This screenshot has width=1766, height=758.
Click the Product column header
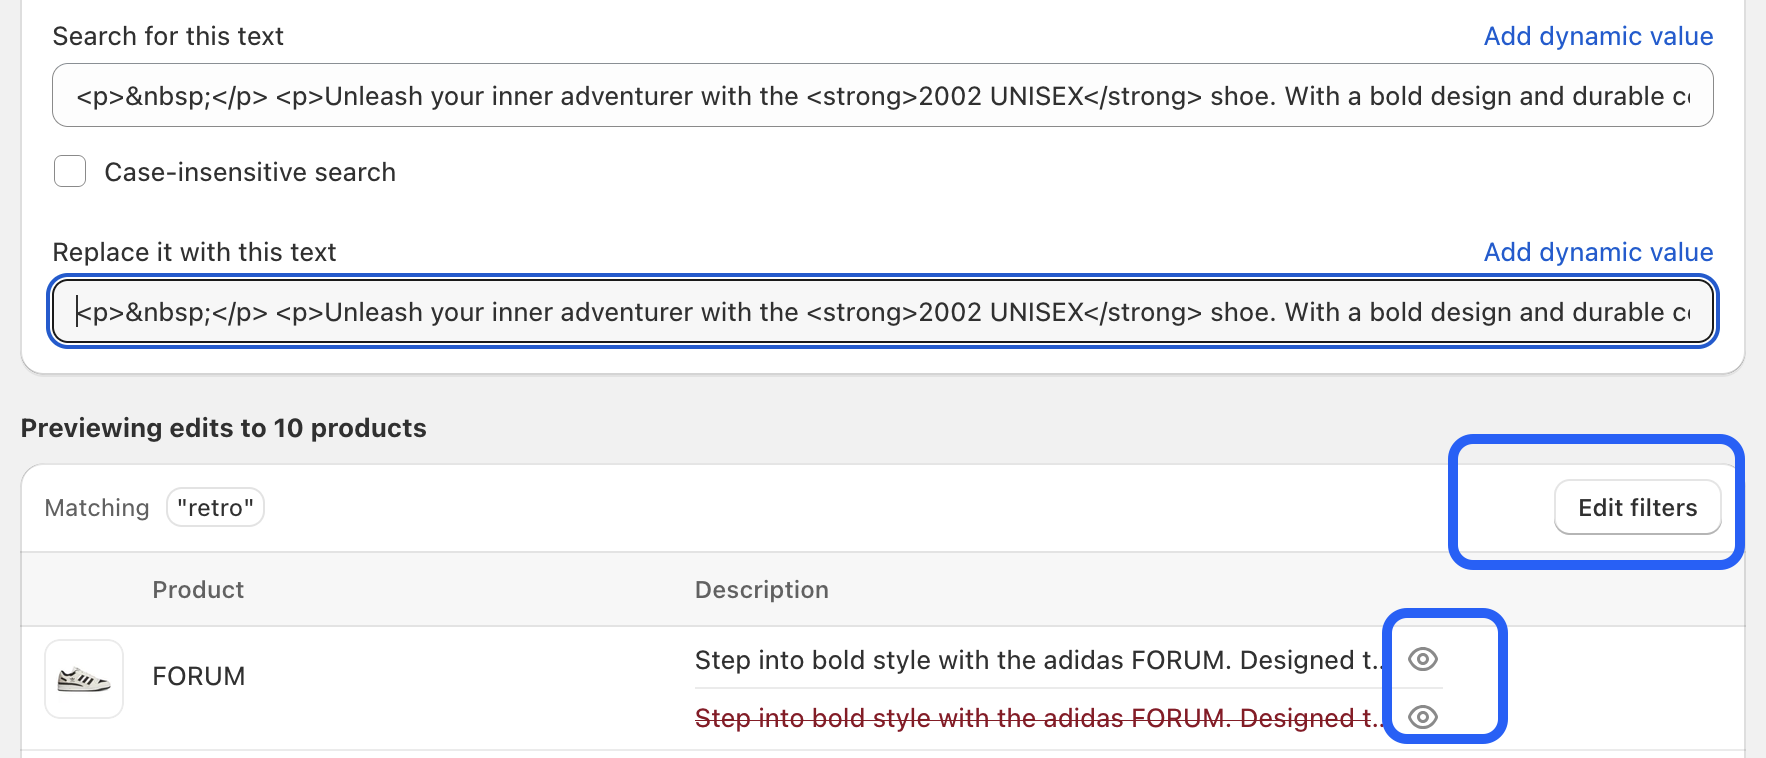[x=198, y=589]
